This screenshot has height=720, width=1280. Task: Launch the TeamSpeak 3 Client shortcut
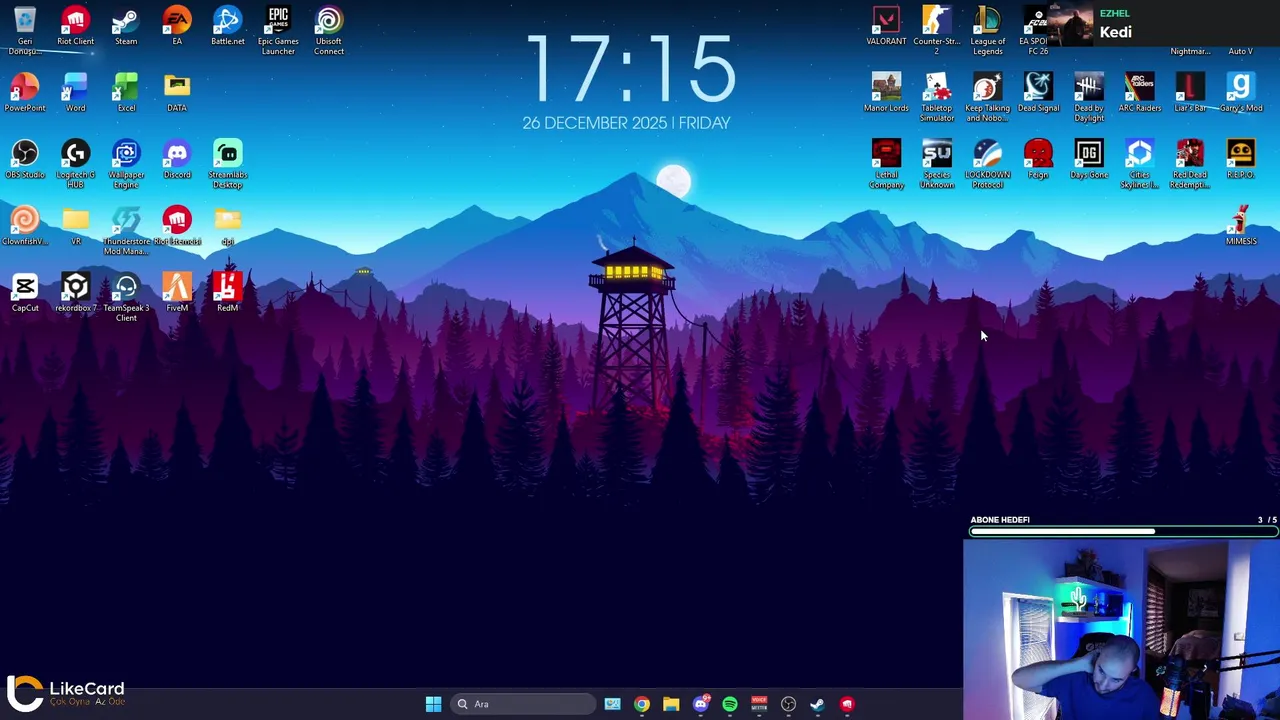(x=126, y=298)
